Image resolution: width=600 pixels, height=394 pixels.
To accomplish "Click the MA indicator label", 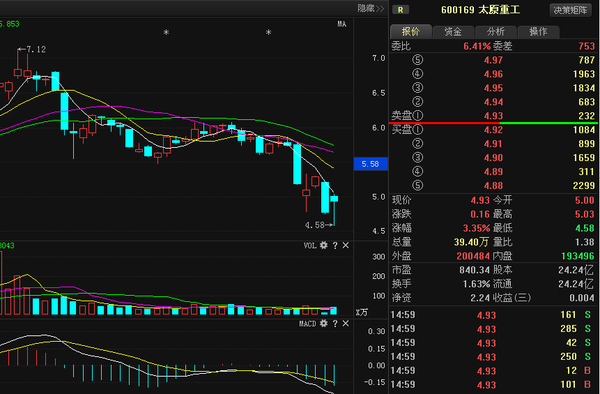I will [x=342, y=24].
